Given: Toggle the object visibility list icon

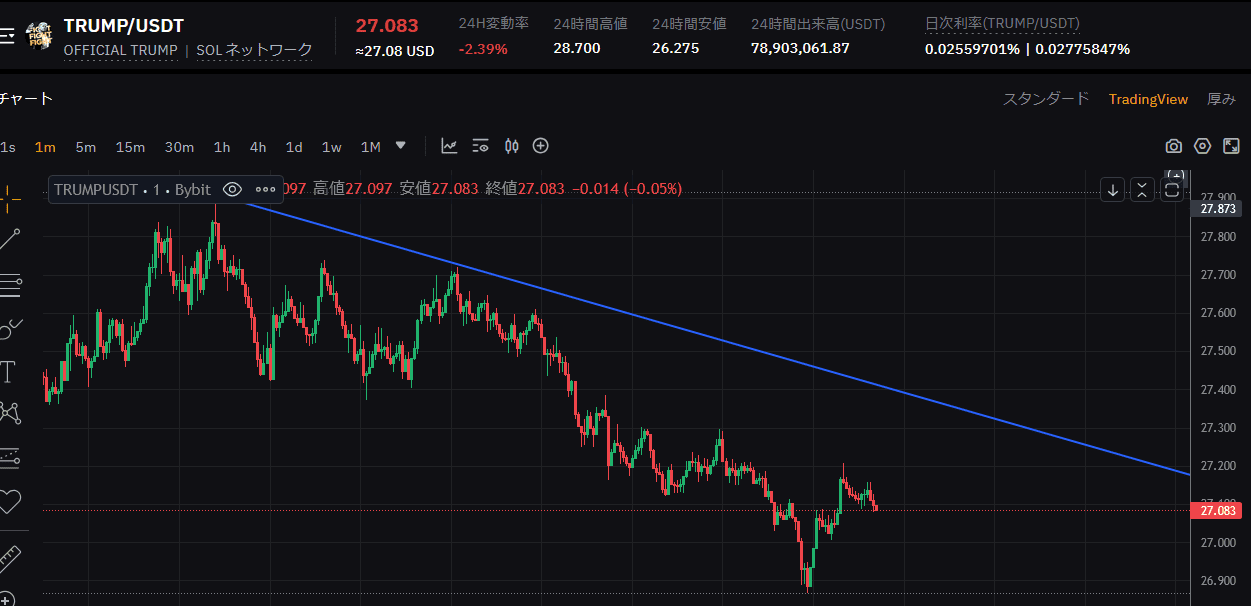Looking at the screenshot, I should (480, 146).
